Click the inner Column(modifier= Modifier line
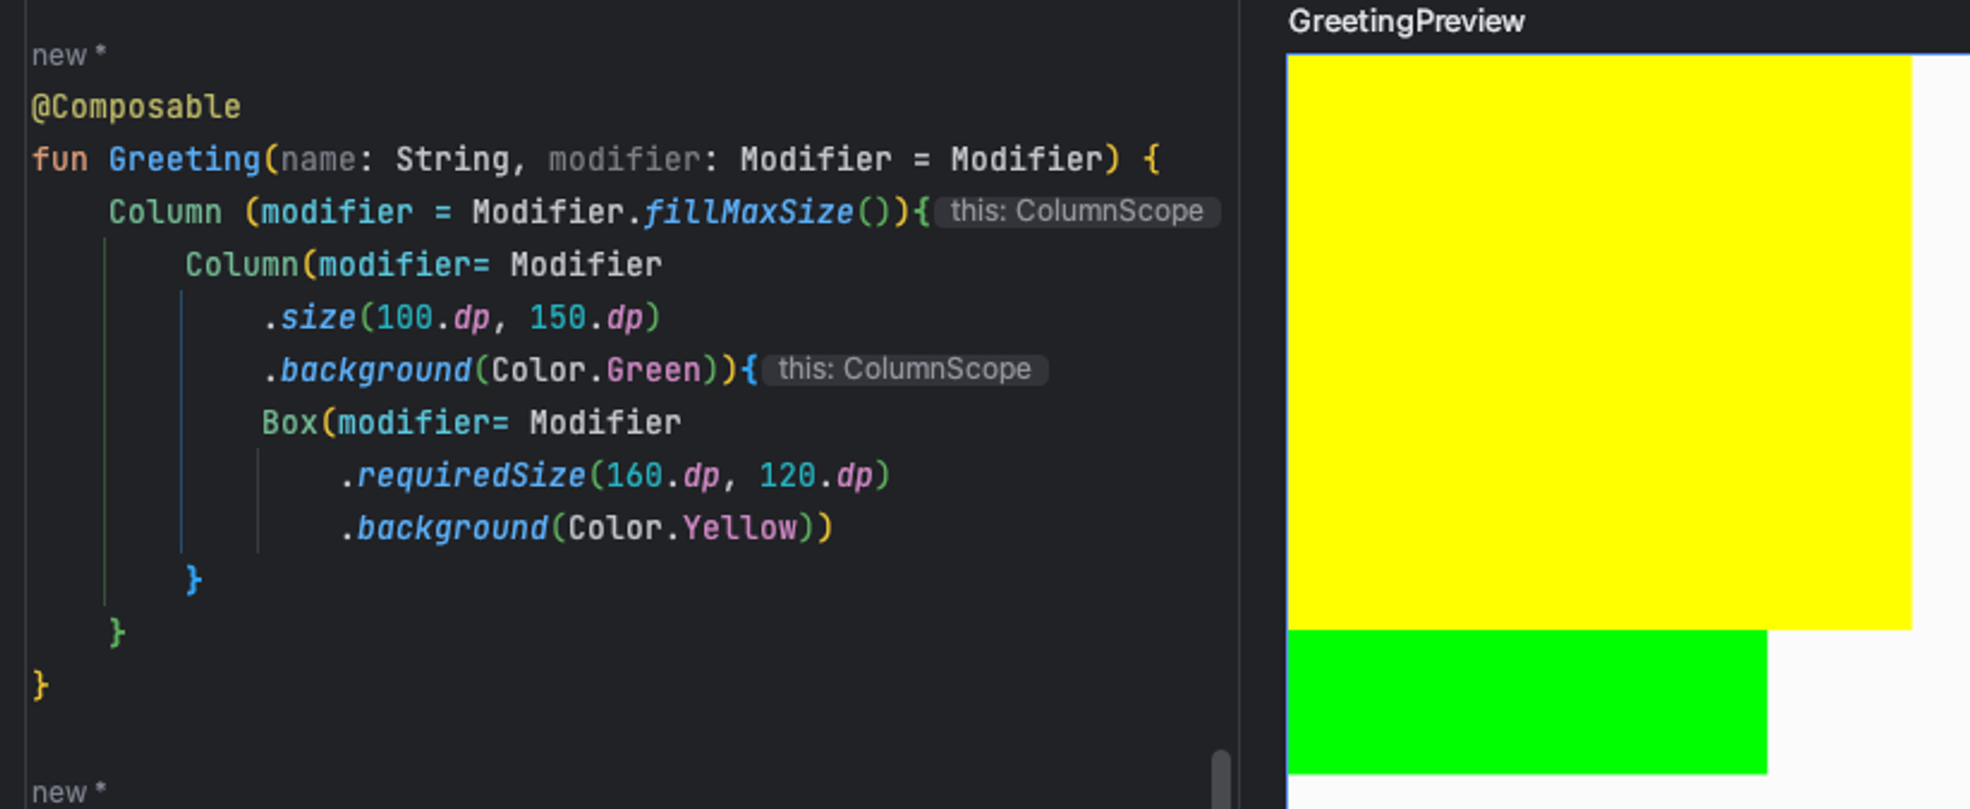Image resolution: width=1970 pixels, height=809 pixels. tap(423, 265)
